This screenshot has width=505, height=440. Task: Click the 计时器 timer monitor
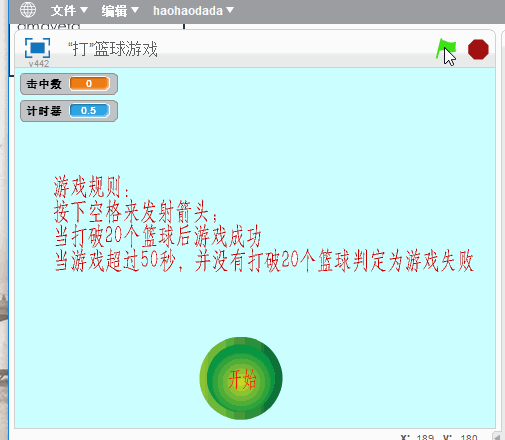[x=69, y=111]
